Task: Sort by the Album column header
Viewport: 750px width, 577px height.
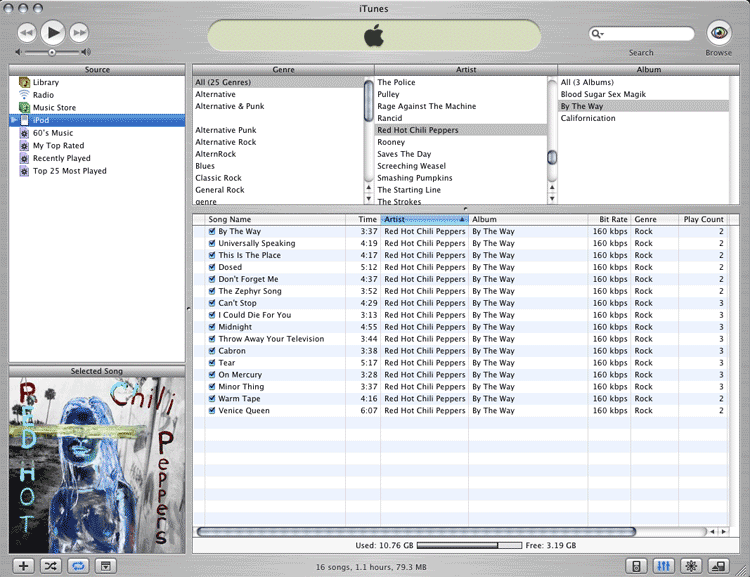Action: [528, 219]
